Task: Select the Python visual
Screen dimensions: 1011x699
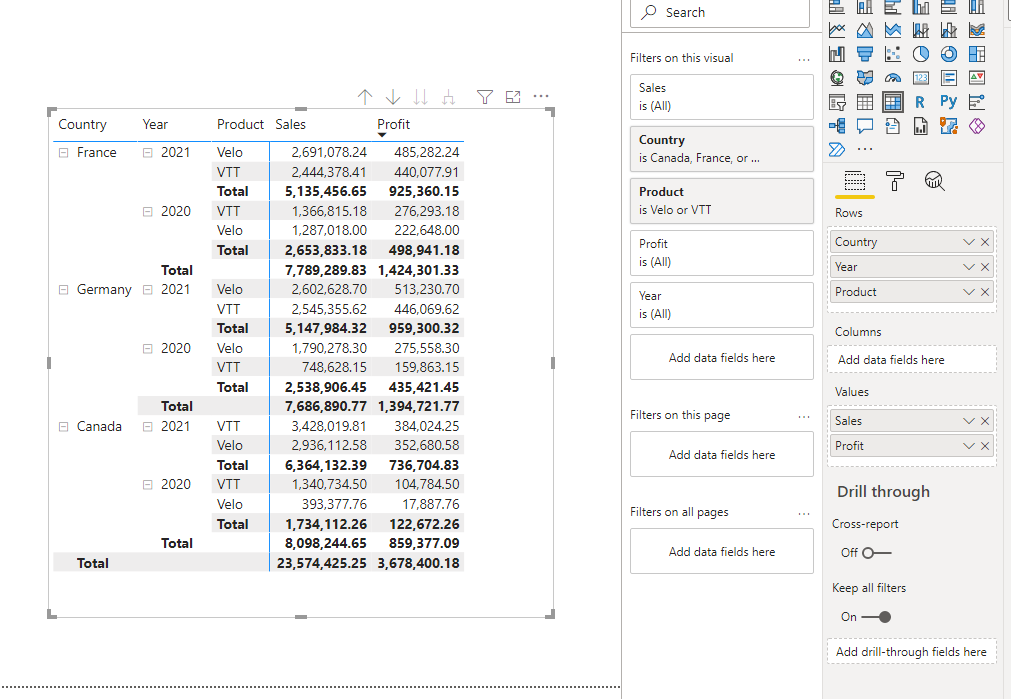Action: point(949,102)
